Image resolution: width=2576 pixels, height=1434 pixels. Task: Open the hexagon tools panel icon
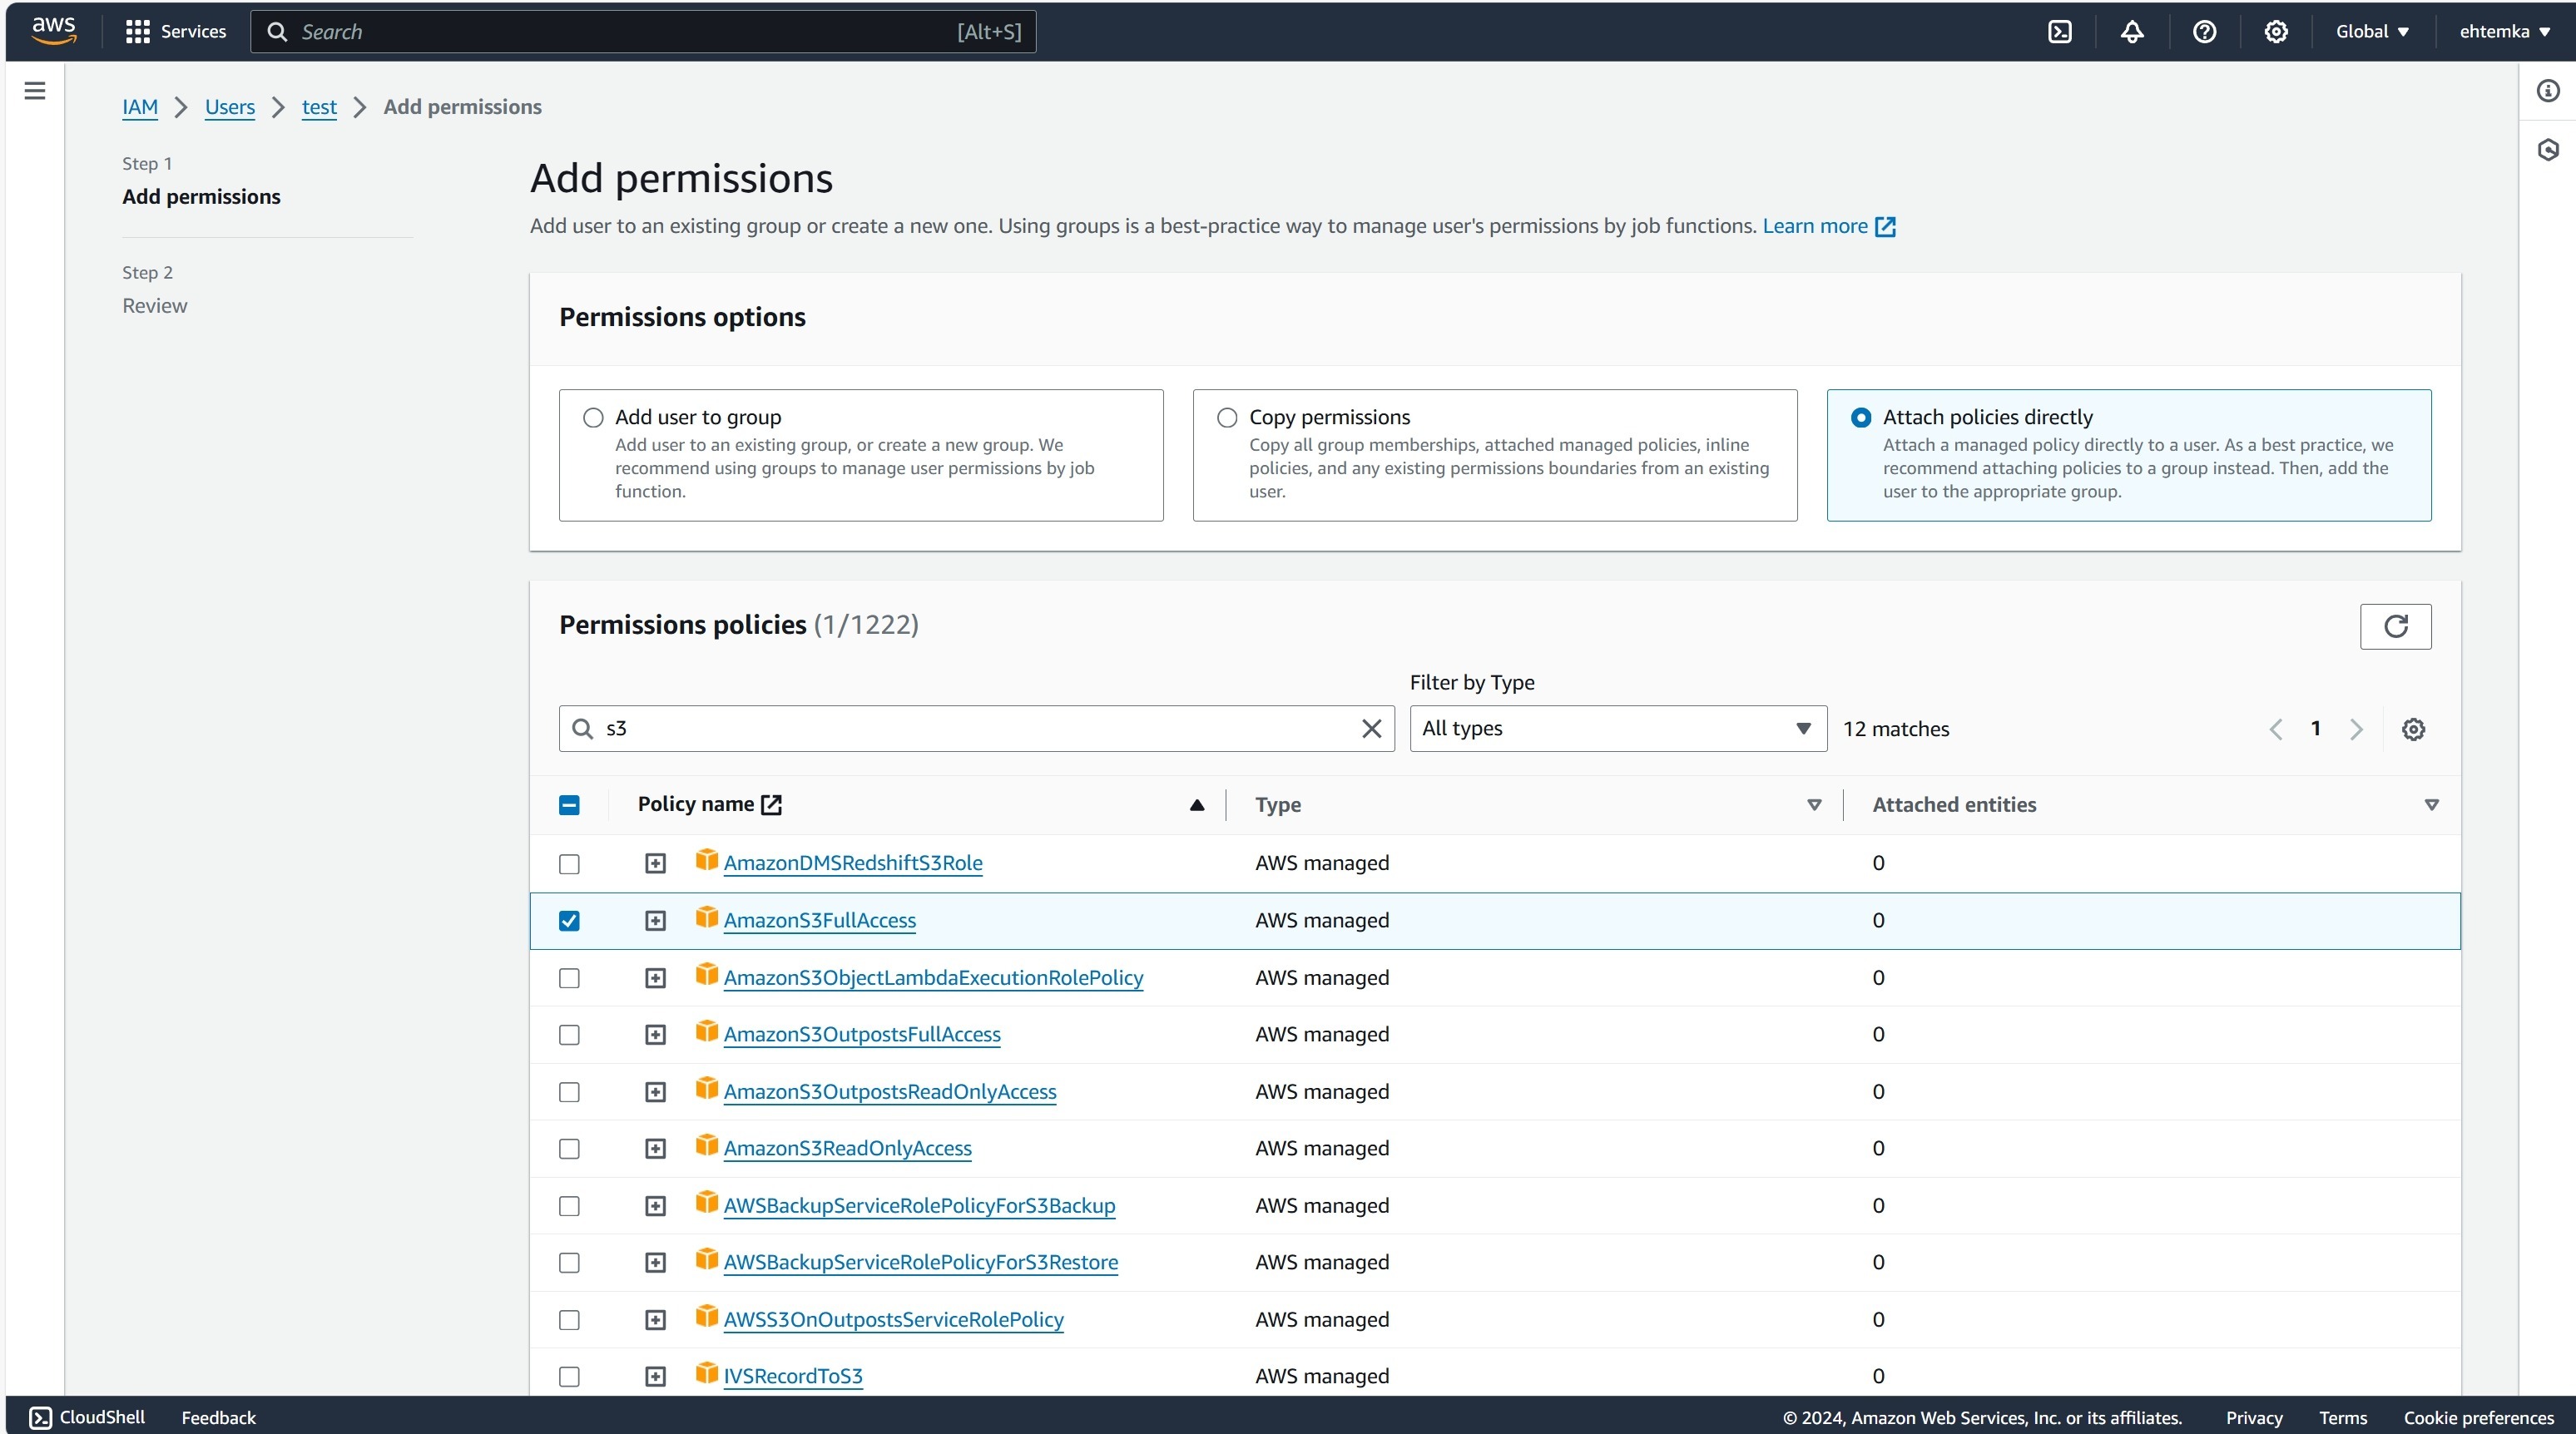coord(2548,150)
